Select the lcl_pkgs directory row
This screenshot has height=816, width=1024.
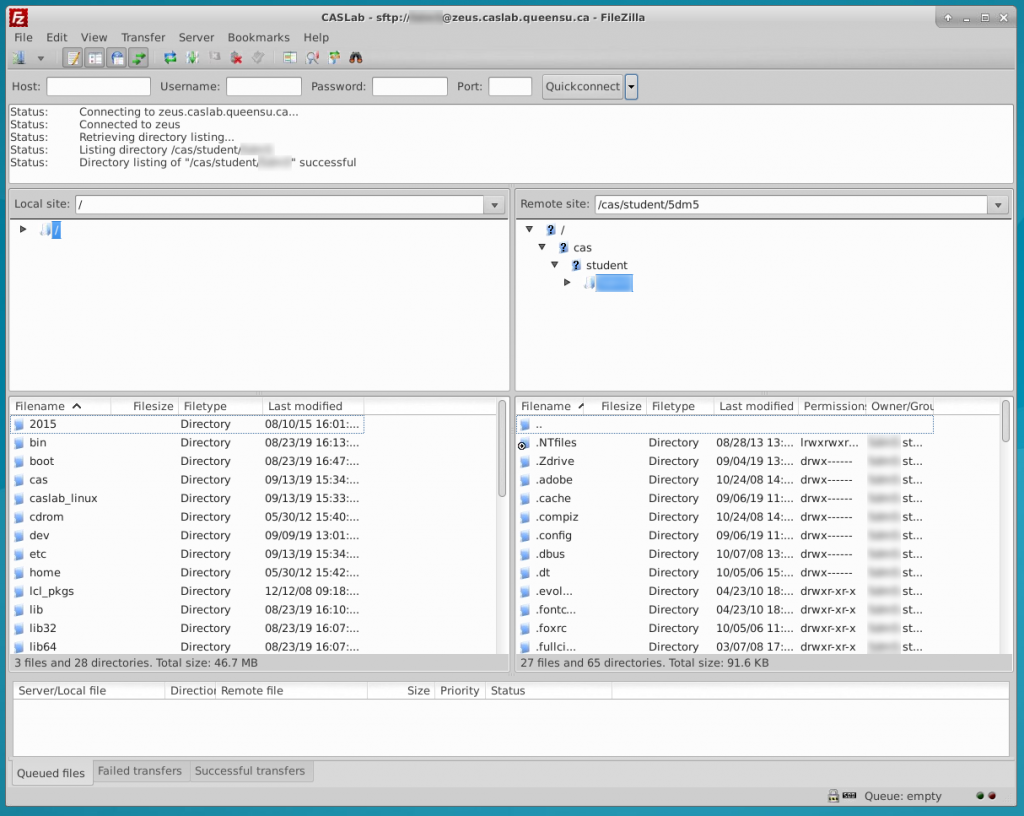click(187, 591)
